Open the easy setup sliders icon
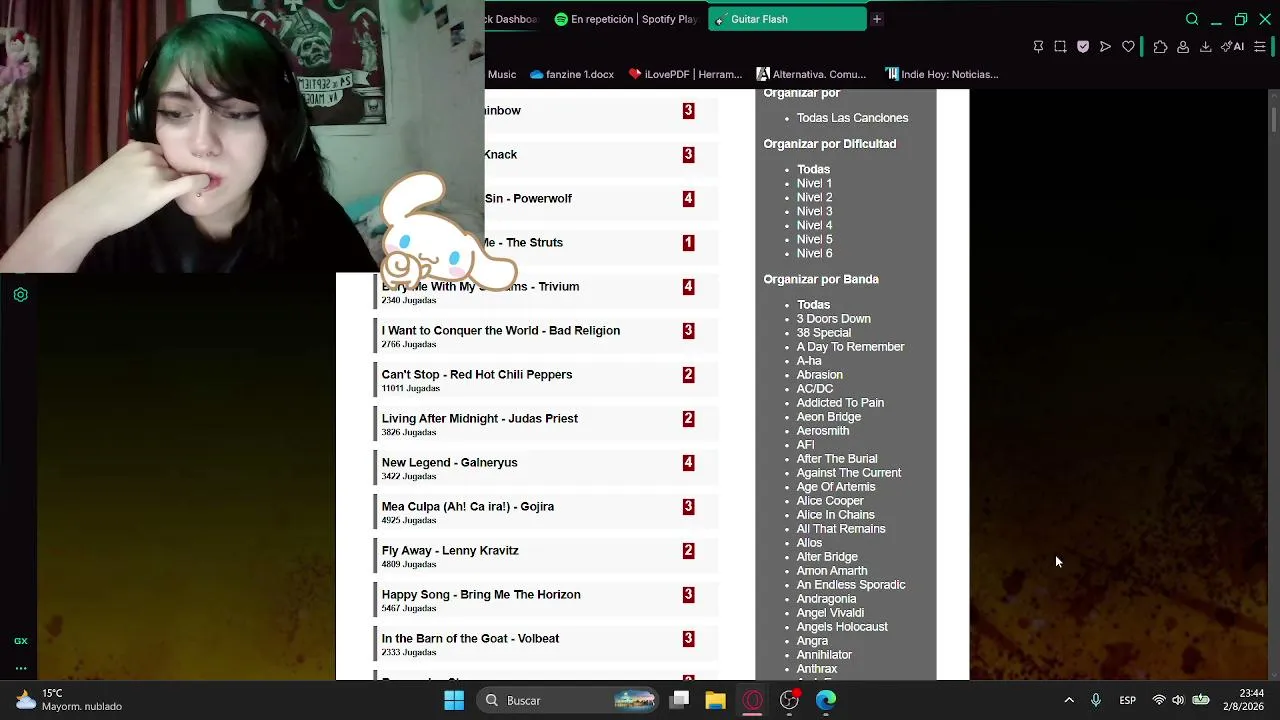This screenshot has width=1280, height=720. coord(1260,47)
